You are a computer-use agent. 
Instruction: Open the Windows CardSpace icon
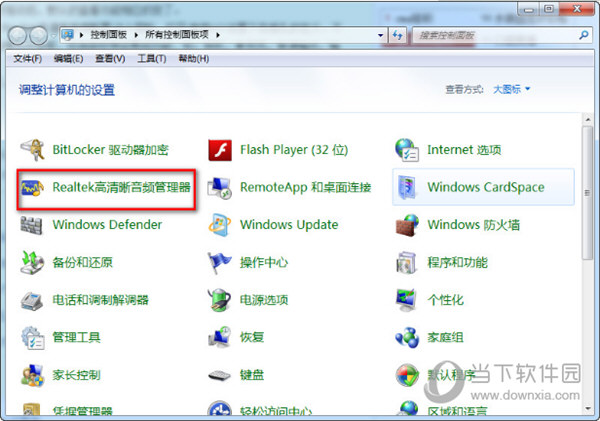[406, 188]
